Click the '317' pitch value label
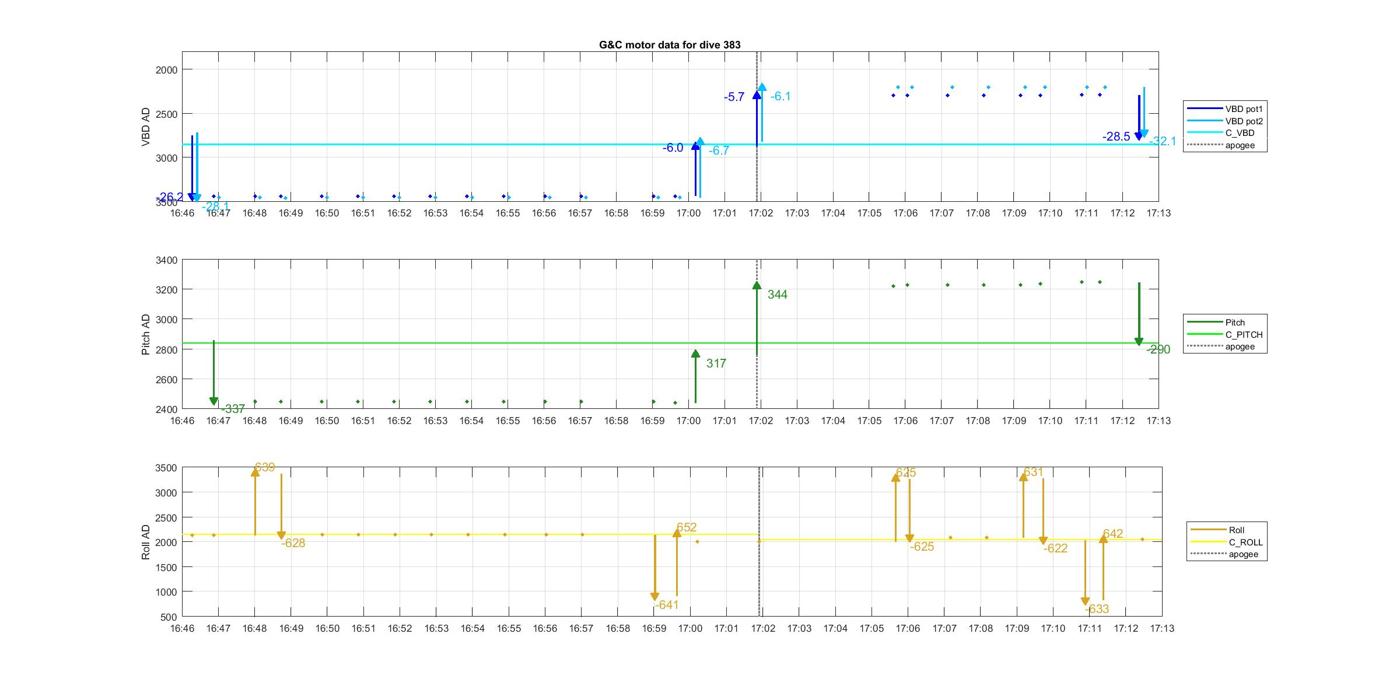Viewport: 1400px width, 693px height. coord(716,364)
